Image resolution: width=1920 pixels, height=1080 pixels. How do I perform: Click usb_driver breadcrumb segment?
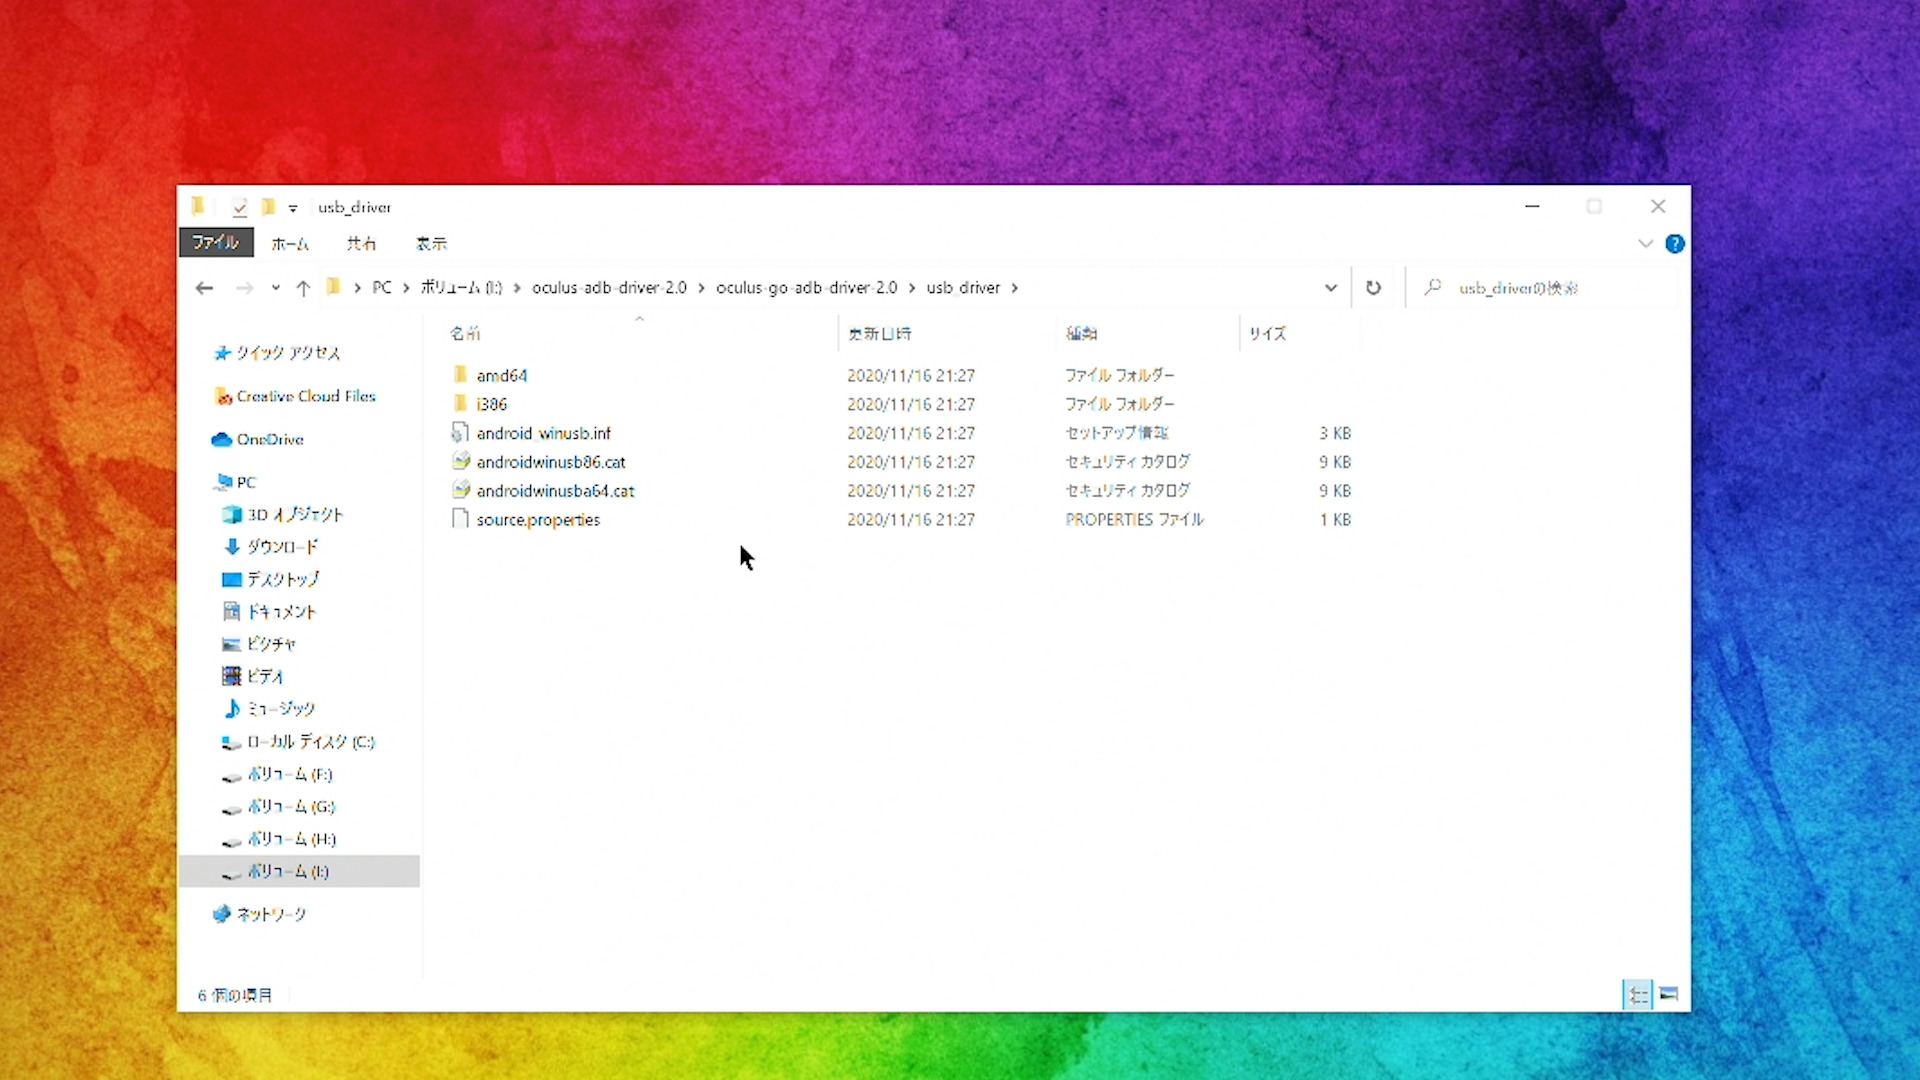(963, 288)
